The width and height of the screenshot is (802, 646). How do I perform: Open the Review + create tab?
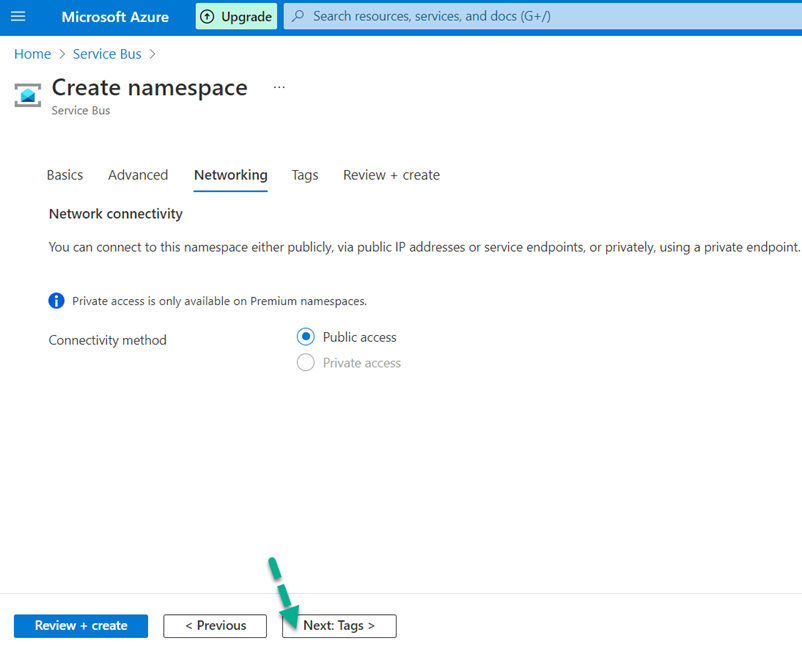[x=391, y=175]
